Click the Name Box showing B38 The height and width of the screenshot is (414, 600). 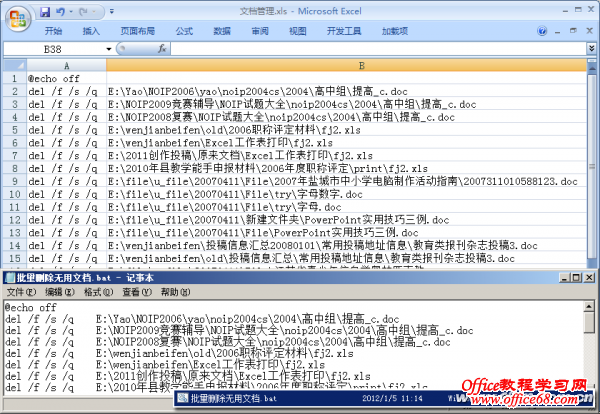click(54, 49)
